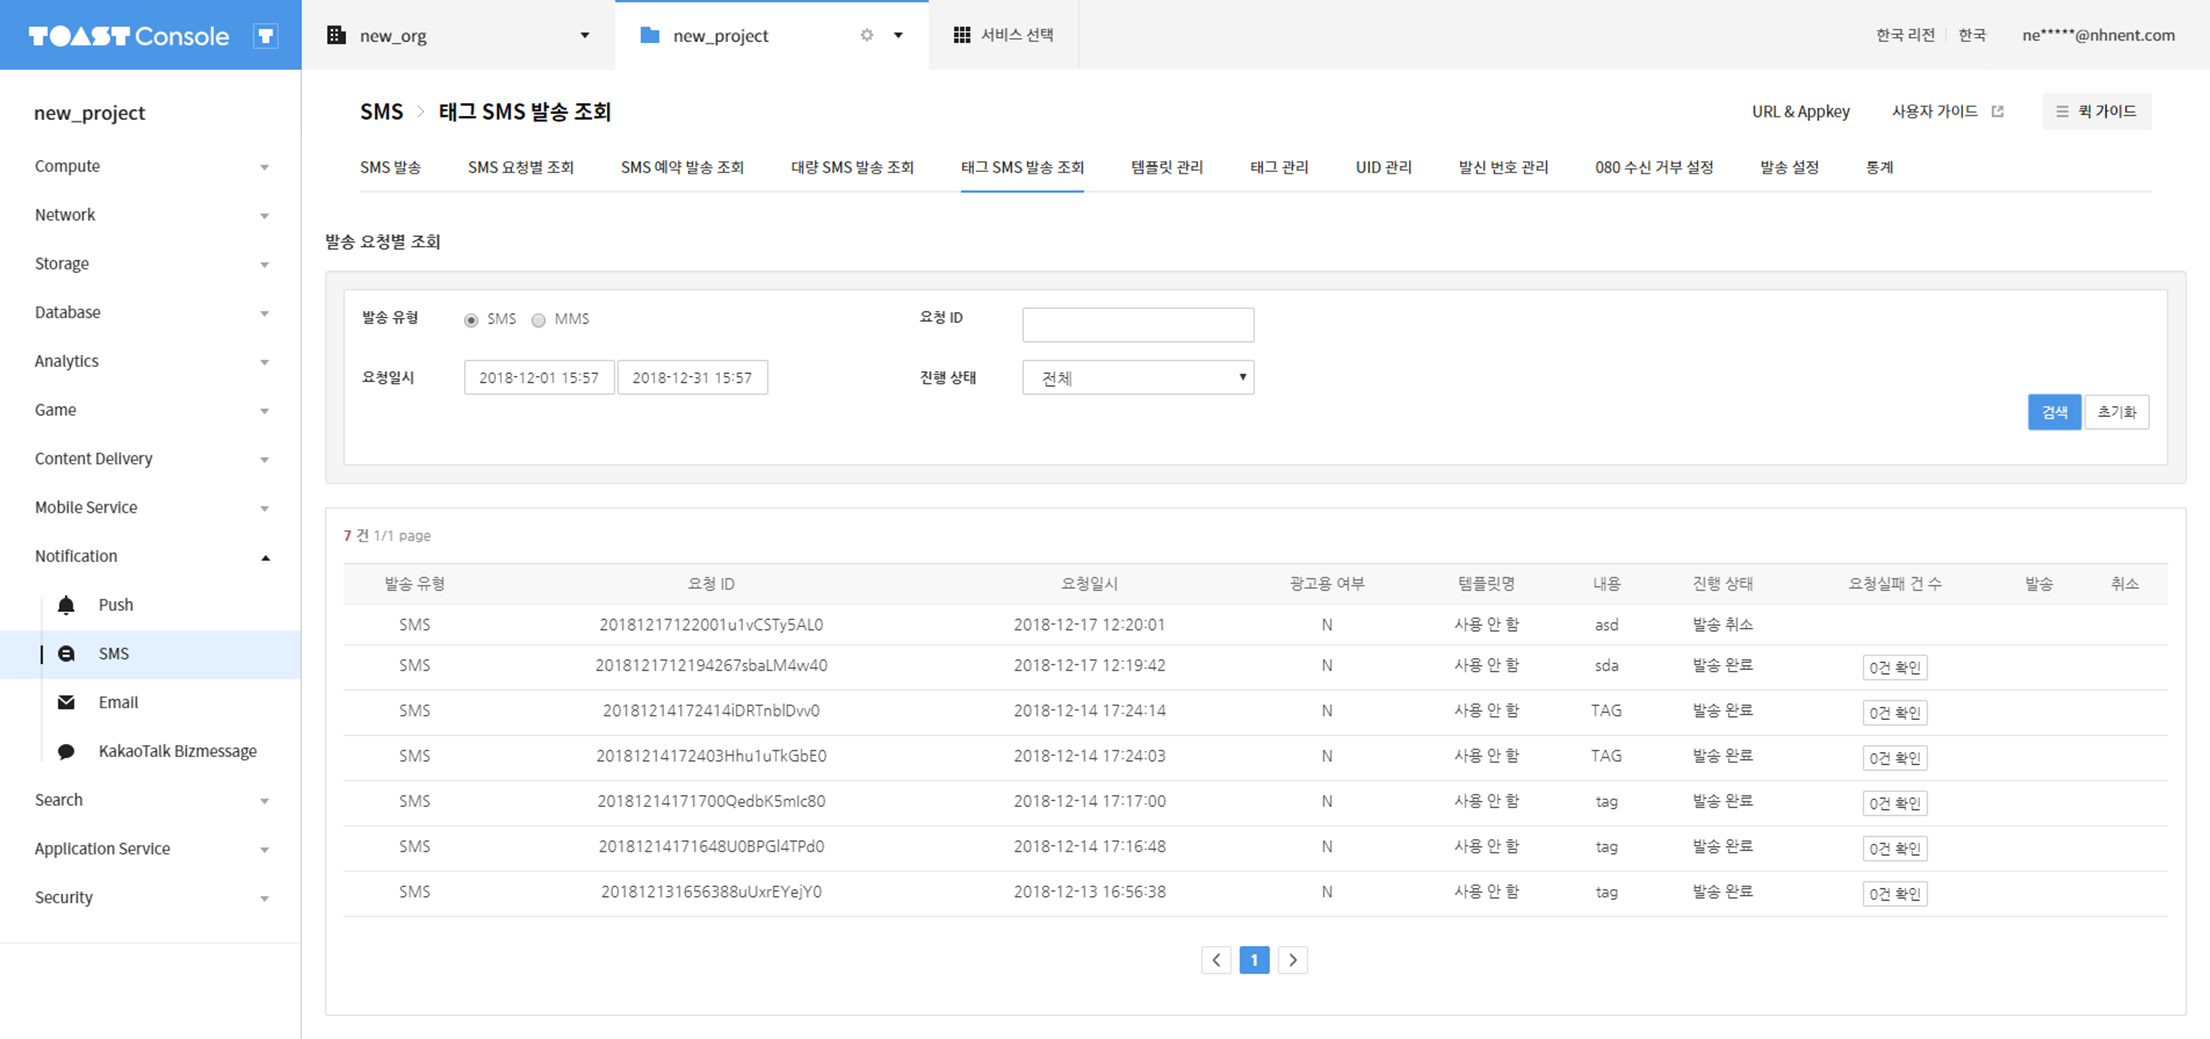Screen dimensions: 2210x1039
Task: Switch to SMS 예약 발송 조회 tab
Action: (x=682, y=167)
